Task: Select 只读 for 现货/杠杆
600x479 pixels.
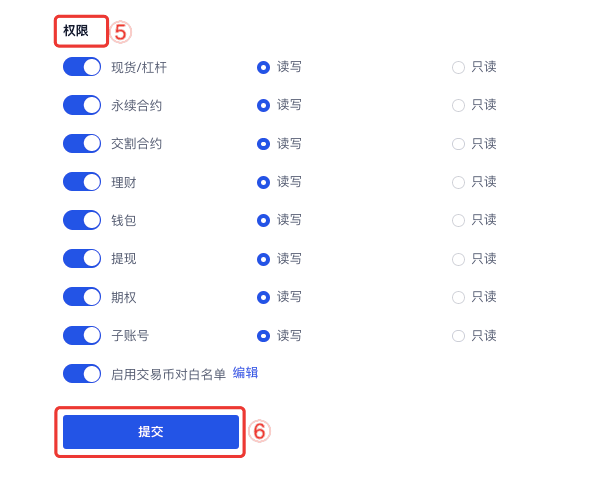Action: coord(459,67)
